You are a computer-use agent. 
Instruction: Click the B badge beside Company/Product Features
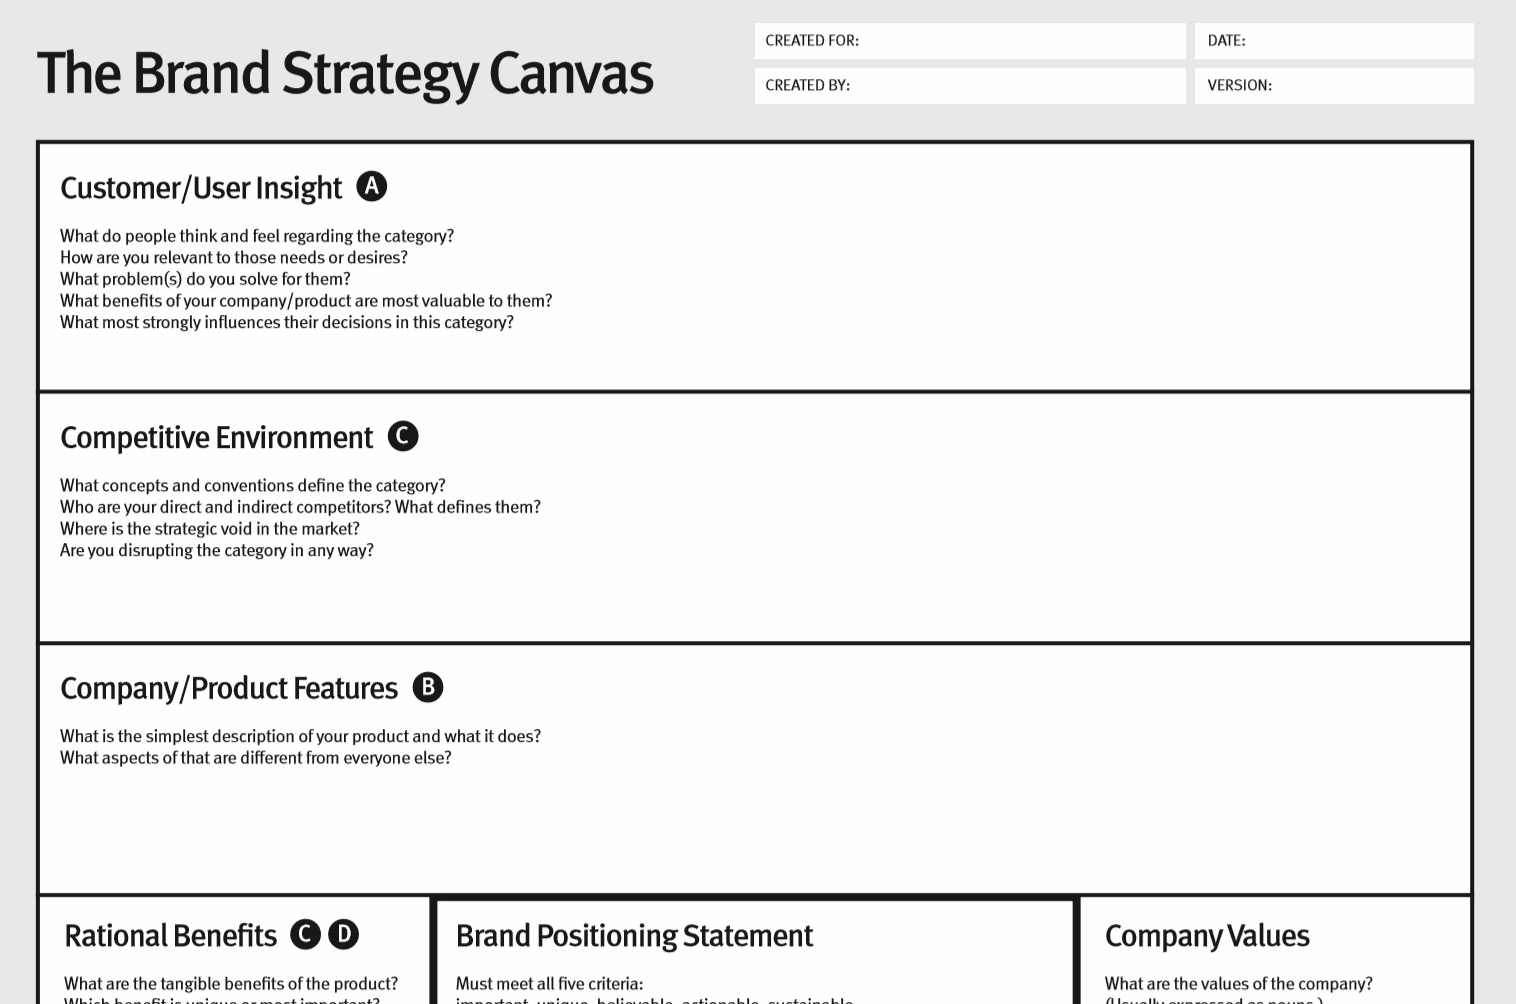click(x=428, y=687)
